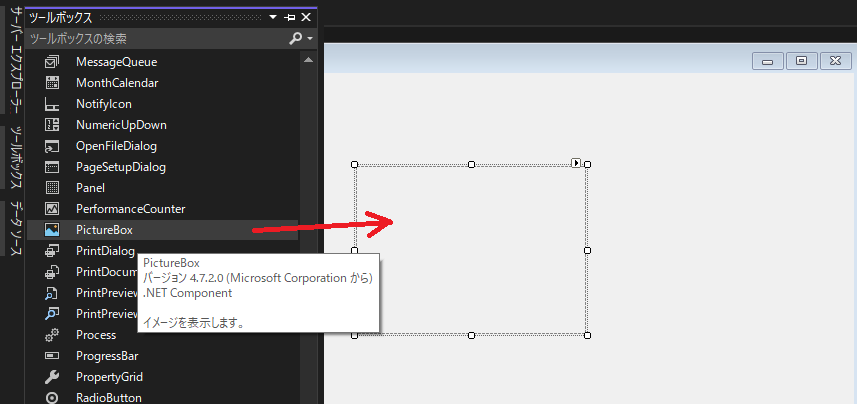
Task: Toggle the toolbox auto-hide pin
Action: point(291,17)
